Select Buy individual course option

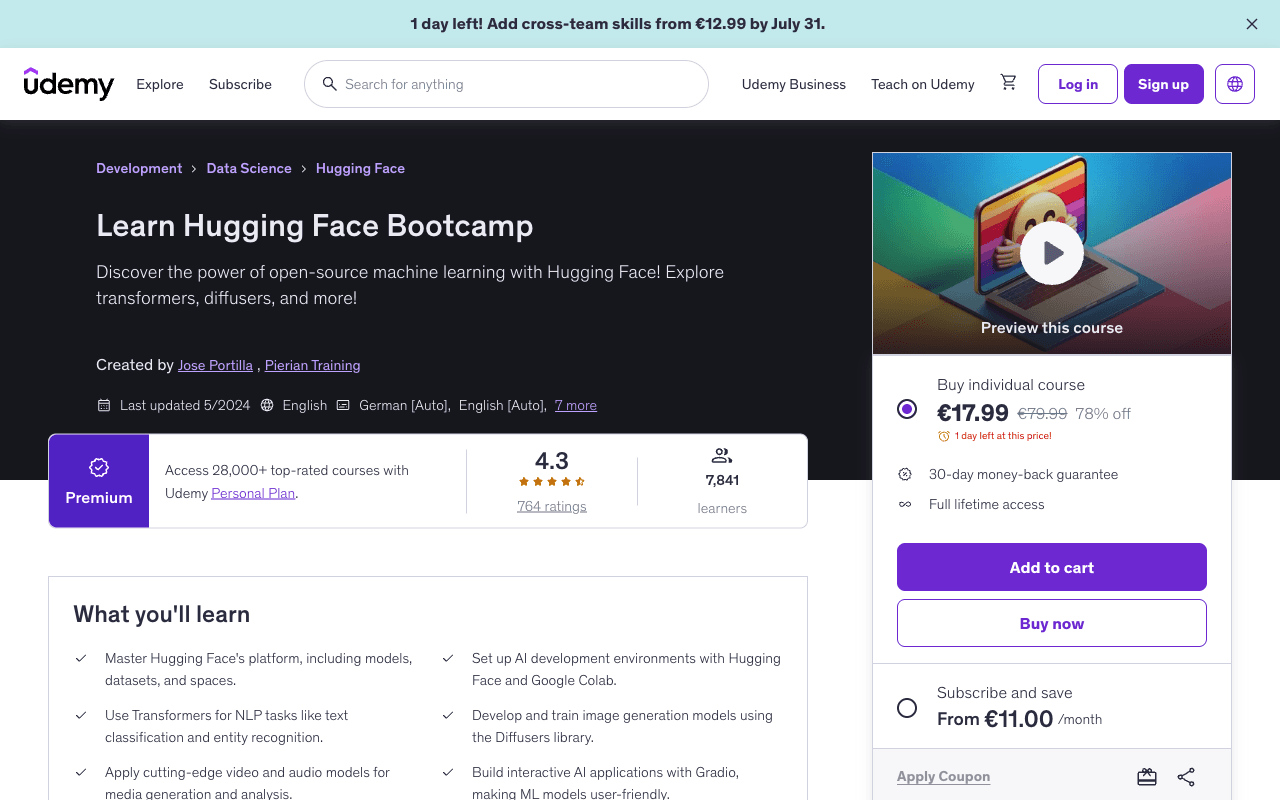pyautogui.click(x=907, y=408)
